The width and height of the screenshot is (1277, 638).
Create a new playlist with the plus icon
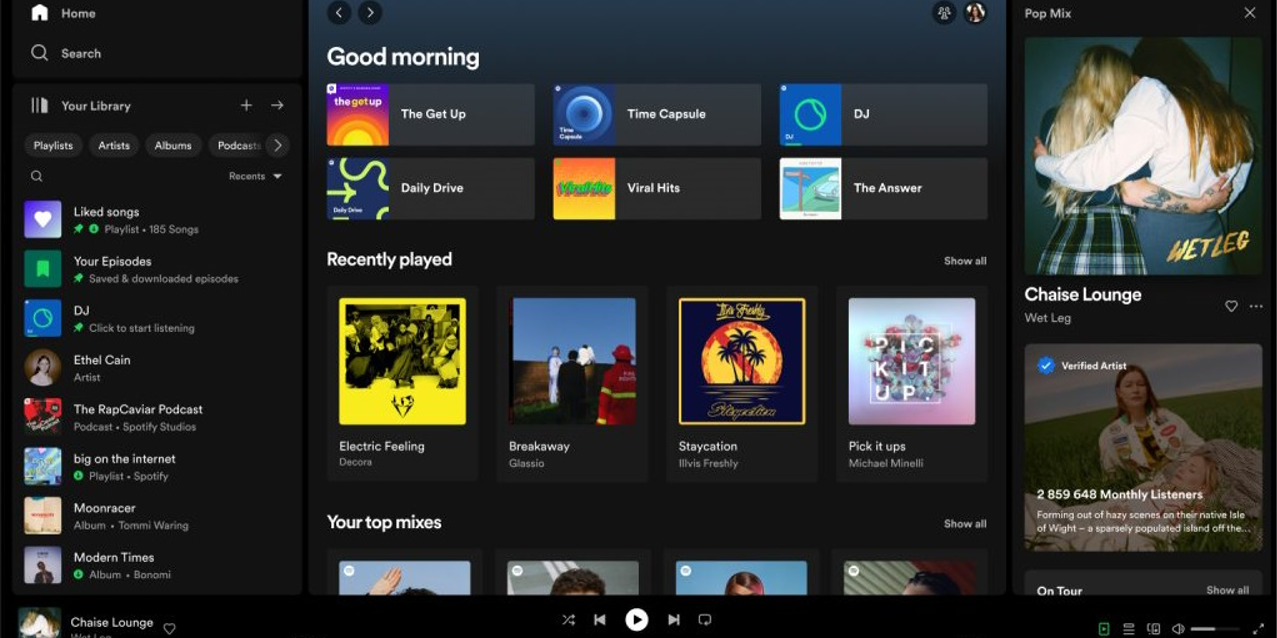point(246,105)
